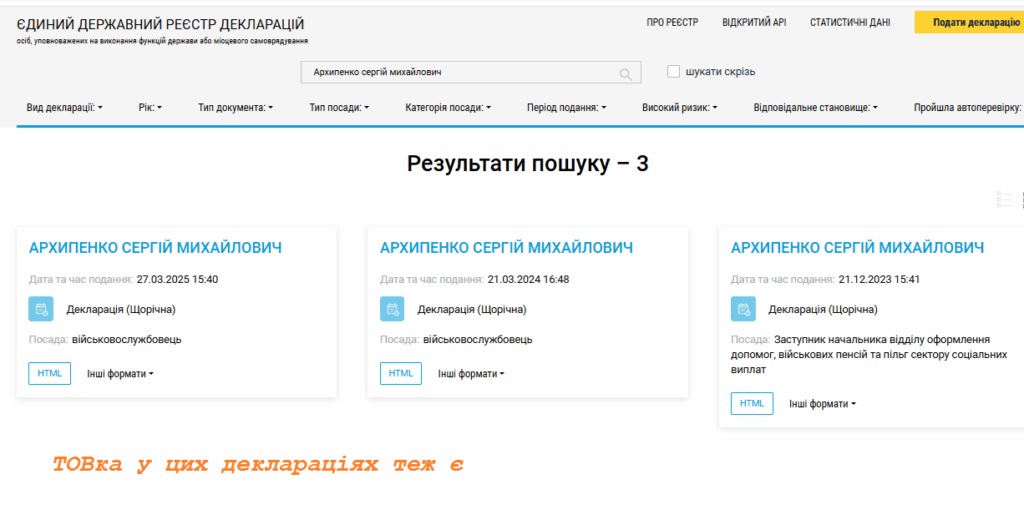Viewport: 1024px width, 515px height.
Task: Expand the 'Високий ризик' filter
Action: (680, 107)
